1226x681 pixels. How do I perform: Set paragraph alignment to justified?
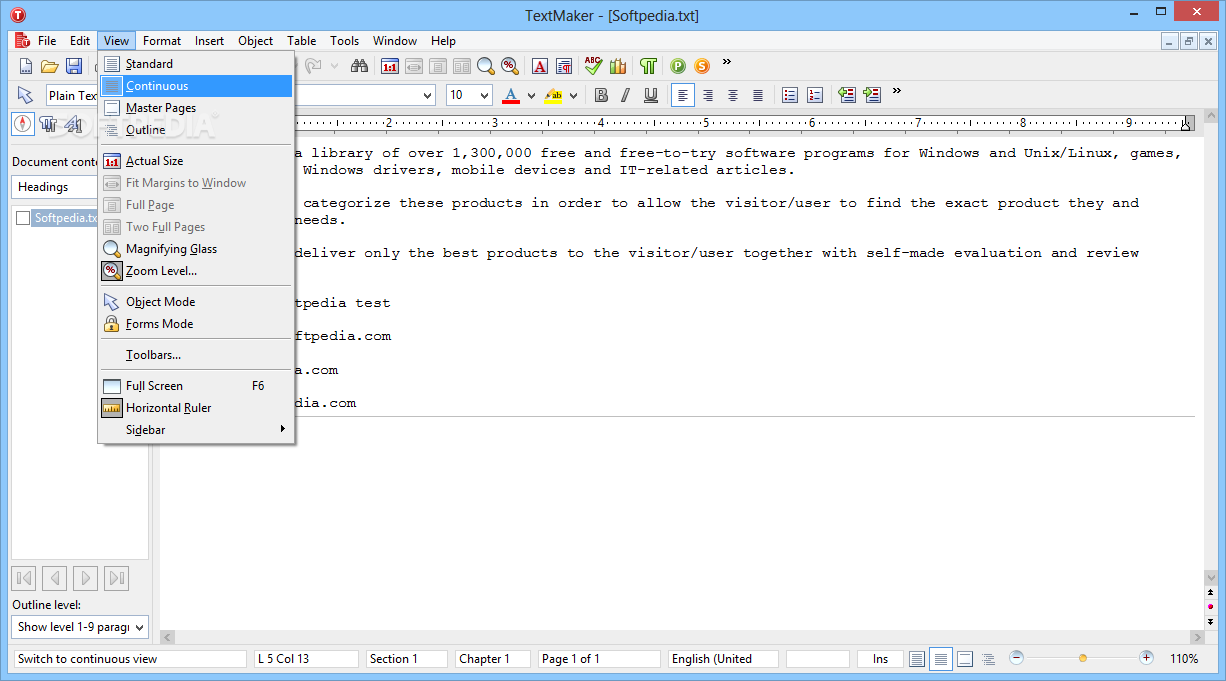point(758,95)
